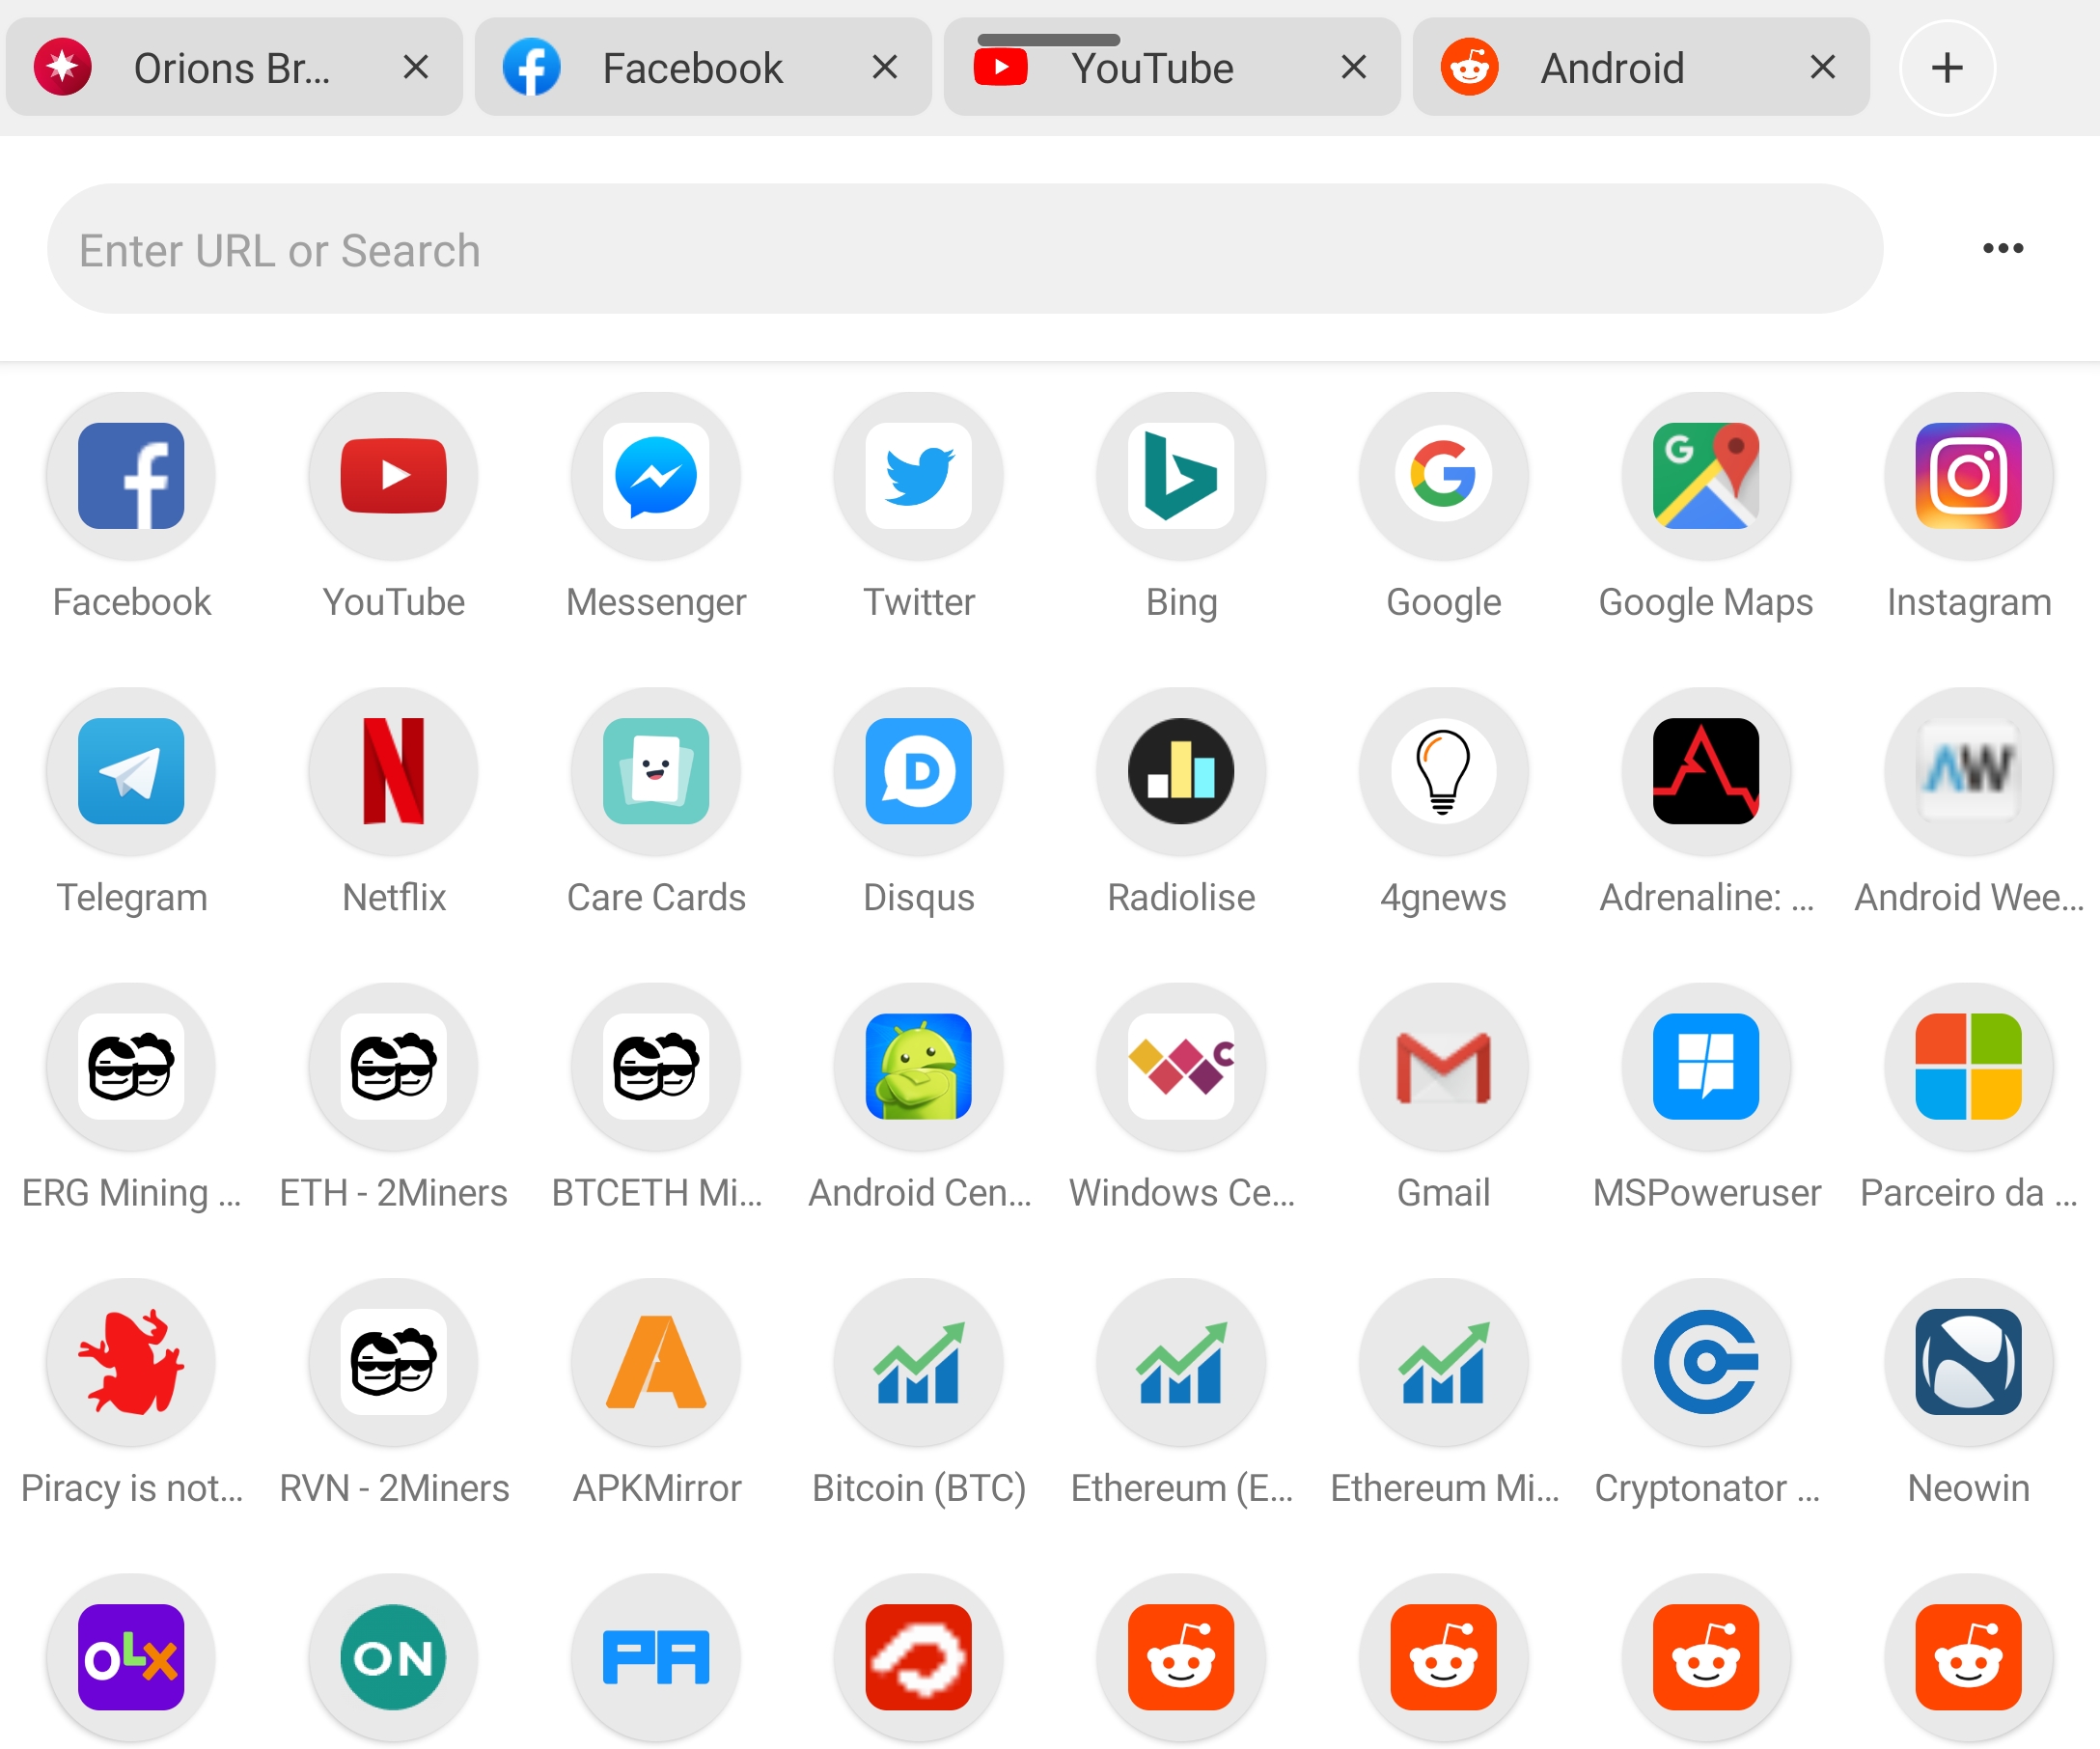Viewport: 2100px width, 1749px height.
Task: Open the green ON shortcut icon
Action: click(x=394, y=1658)
